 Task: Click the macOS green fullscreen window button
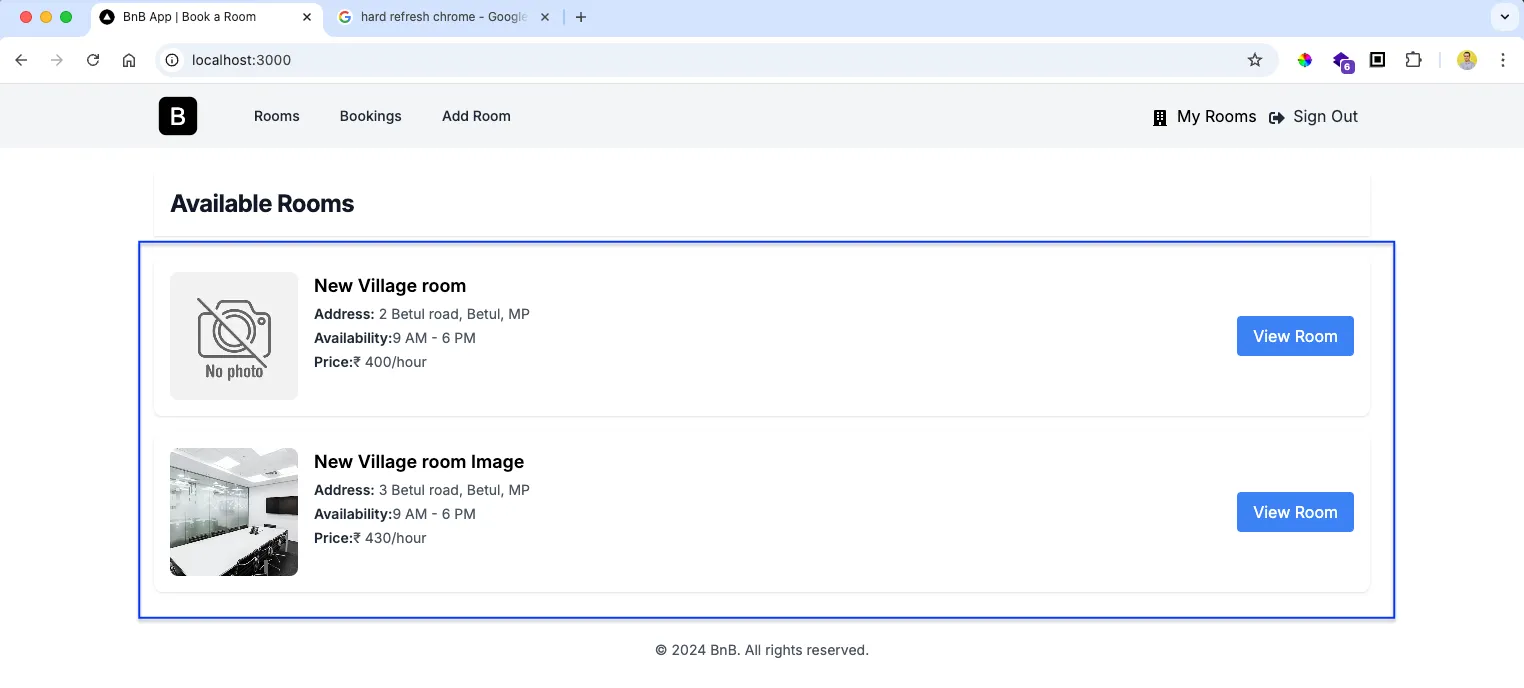coord(66,17)
